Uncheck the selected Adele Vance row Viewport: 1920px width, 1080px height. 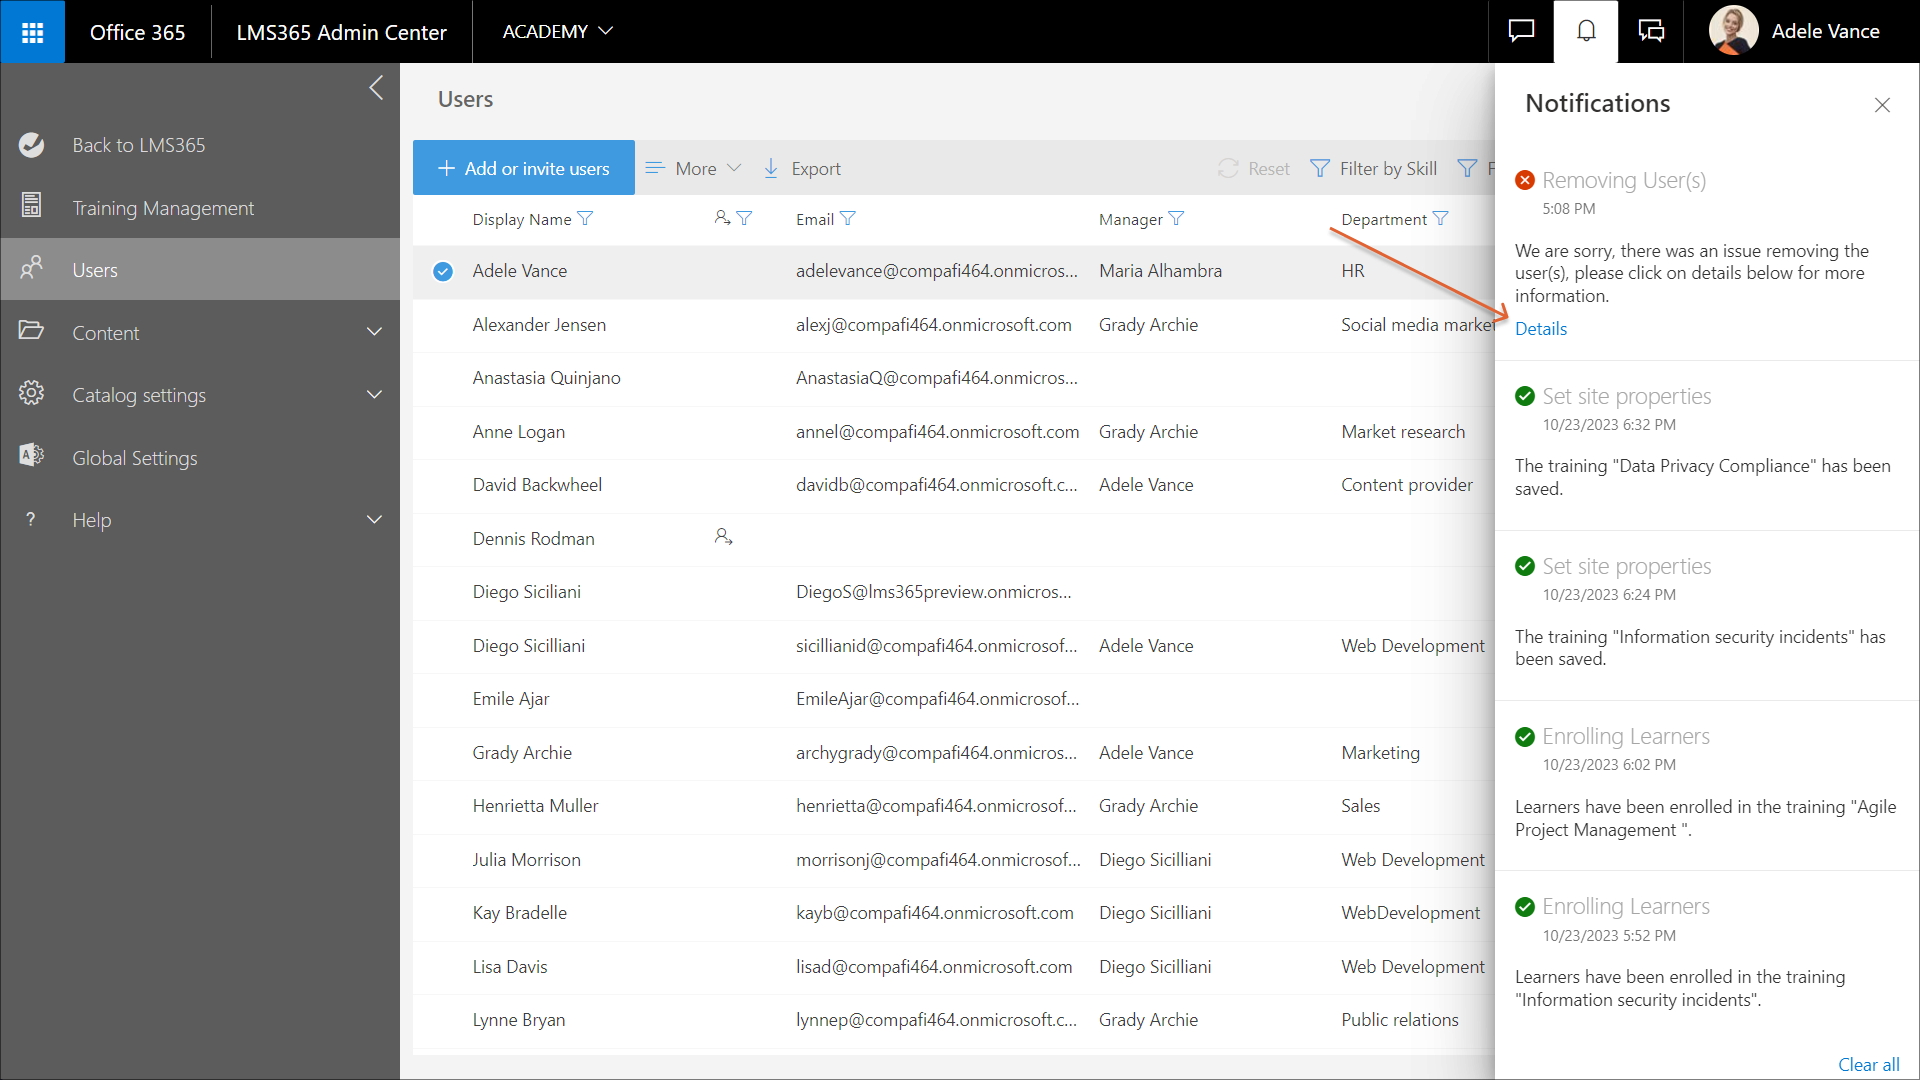pos(443,271)
